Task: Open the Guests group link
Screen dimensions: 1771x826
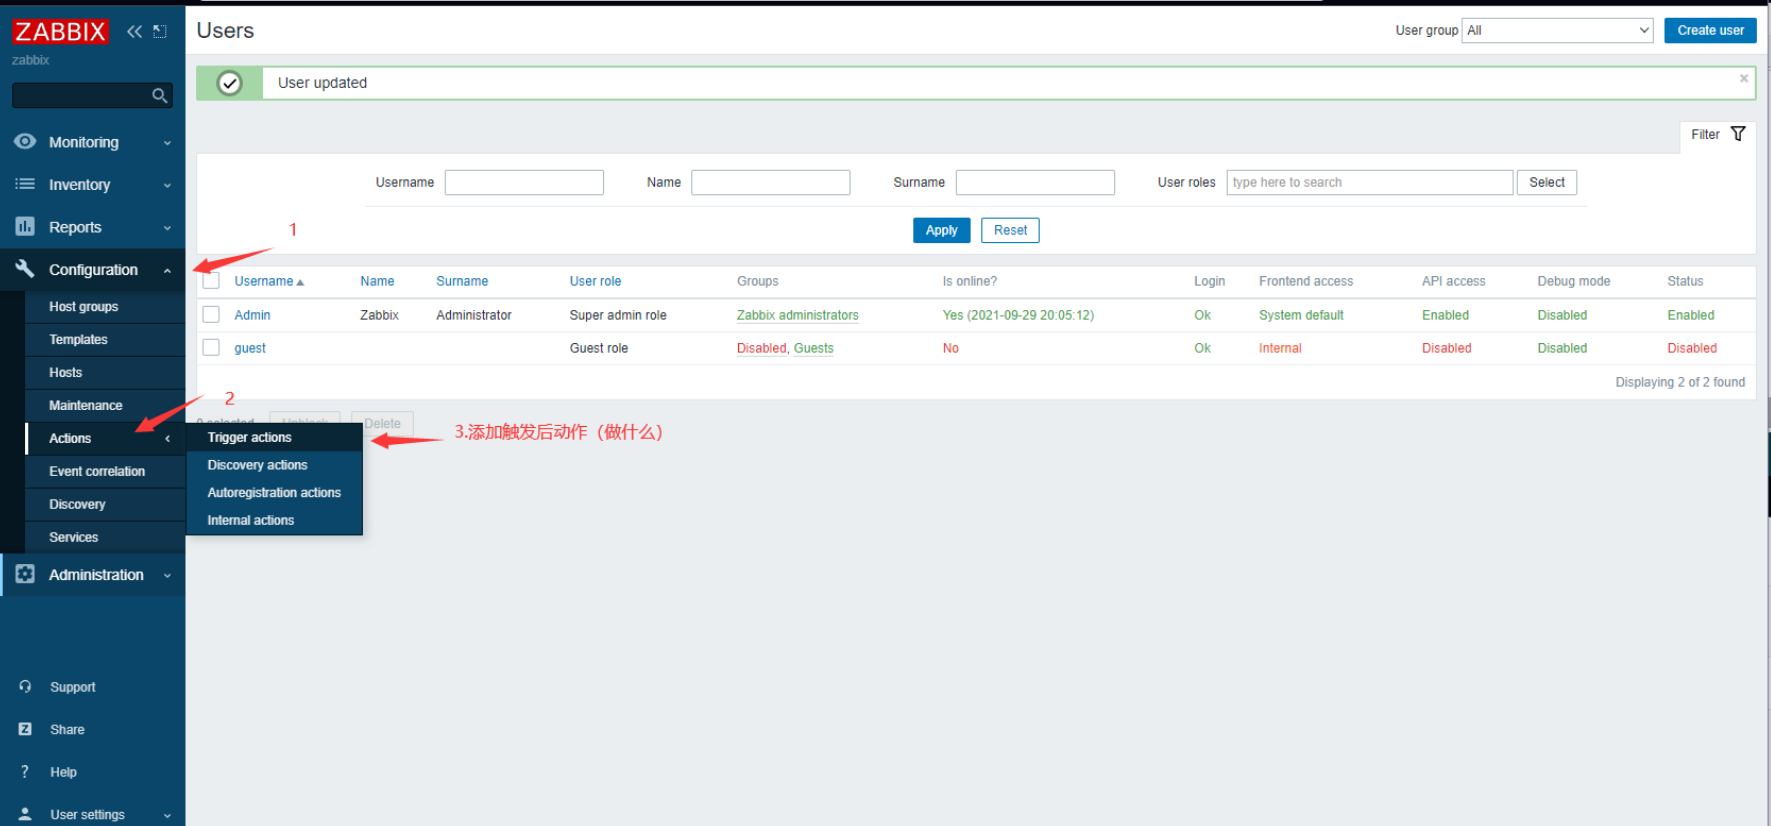Action: point(813,348)
